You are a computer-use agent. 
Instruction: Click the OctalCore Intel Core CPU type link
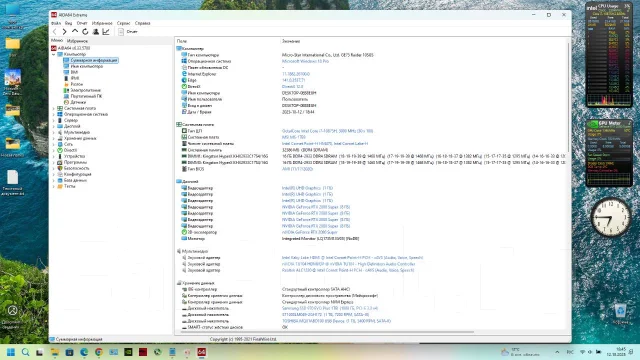point(327,131)
